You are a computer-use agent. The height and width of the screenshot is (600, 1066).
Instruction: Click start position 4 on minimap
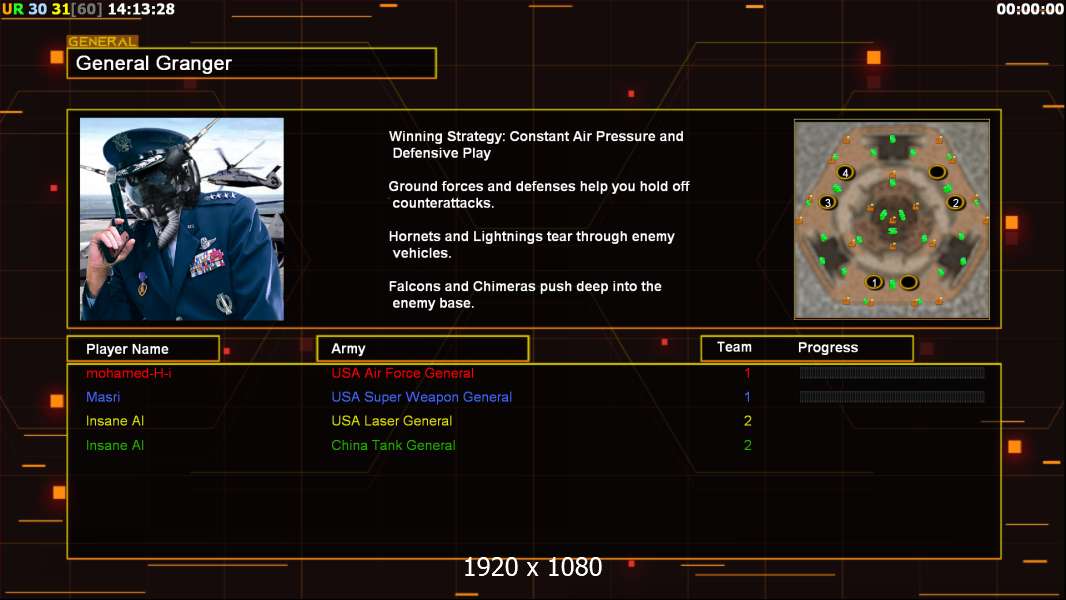(845, 173)
